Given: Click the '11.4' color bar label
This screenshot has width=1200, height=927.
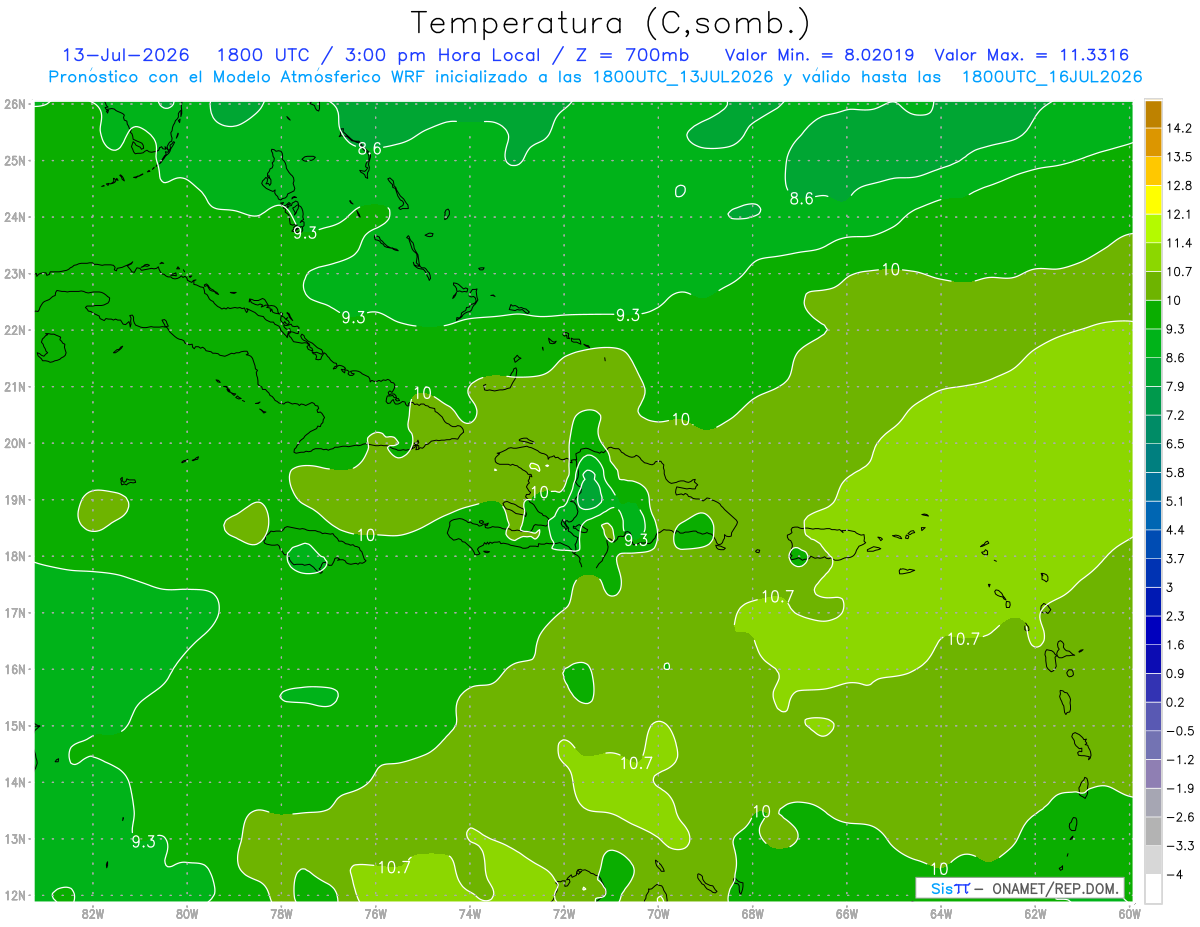Looking at the screenshot, I should point(1181,243).
